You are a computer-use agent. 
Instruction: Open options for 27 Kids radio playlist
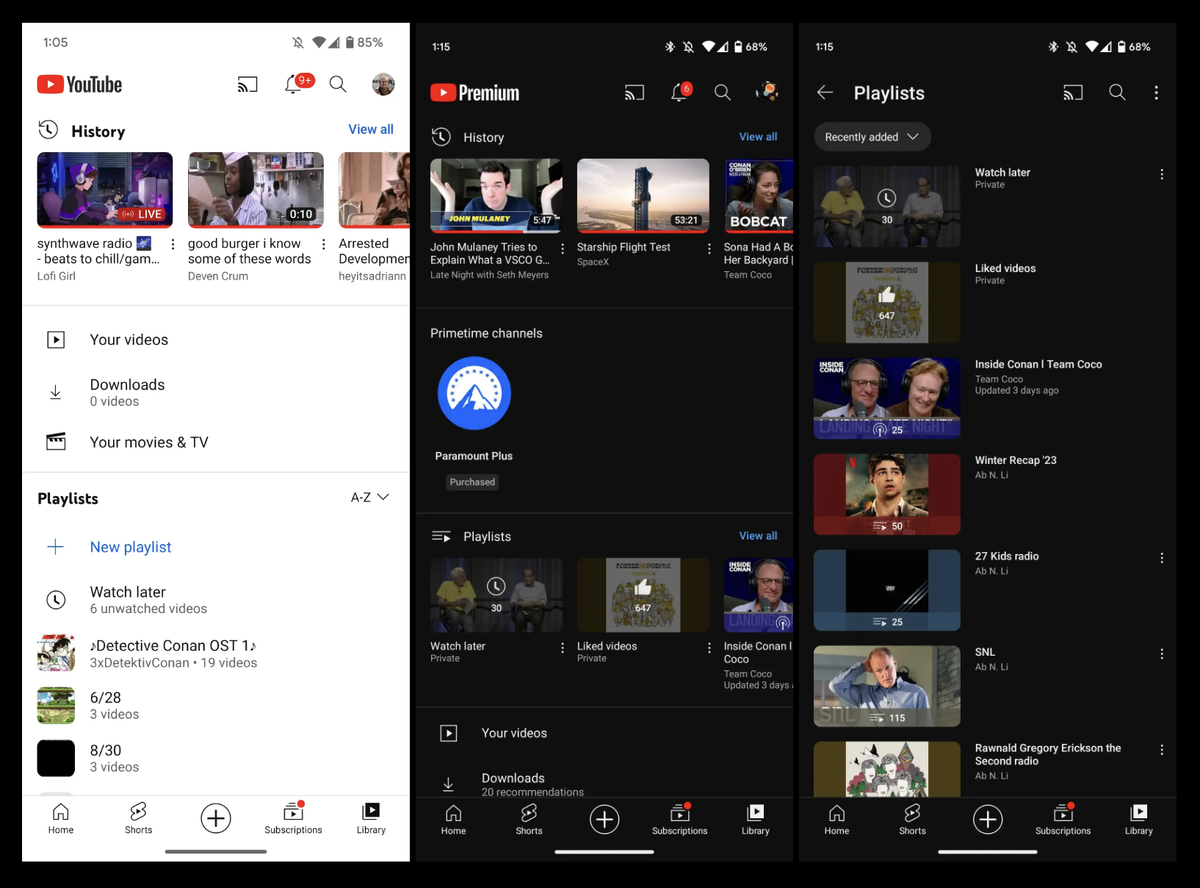(1162, 558)
